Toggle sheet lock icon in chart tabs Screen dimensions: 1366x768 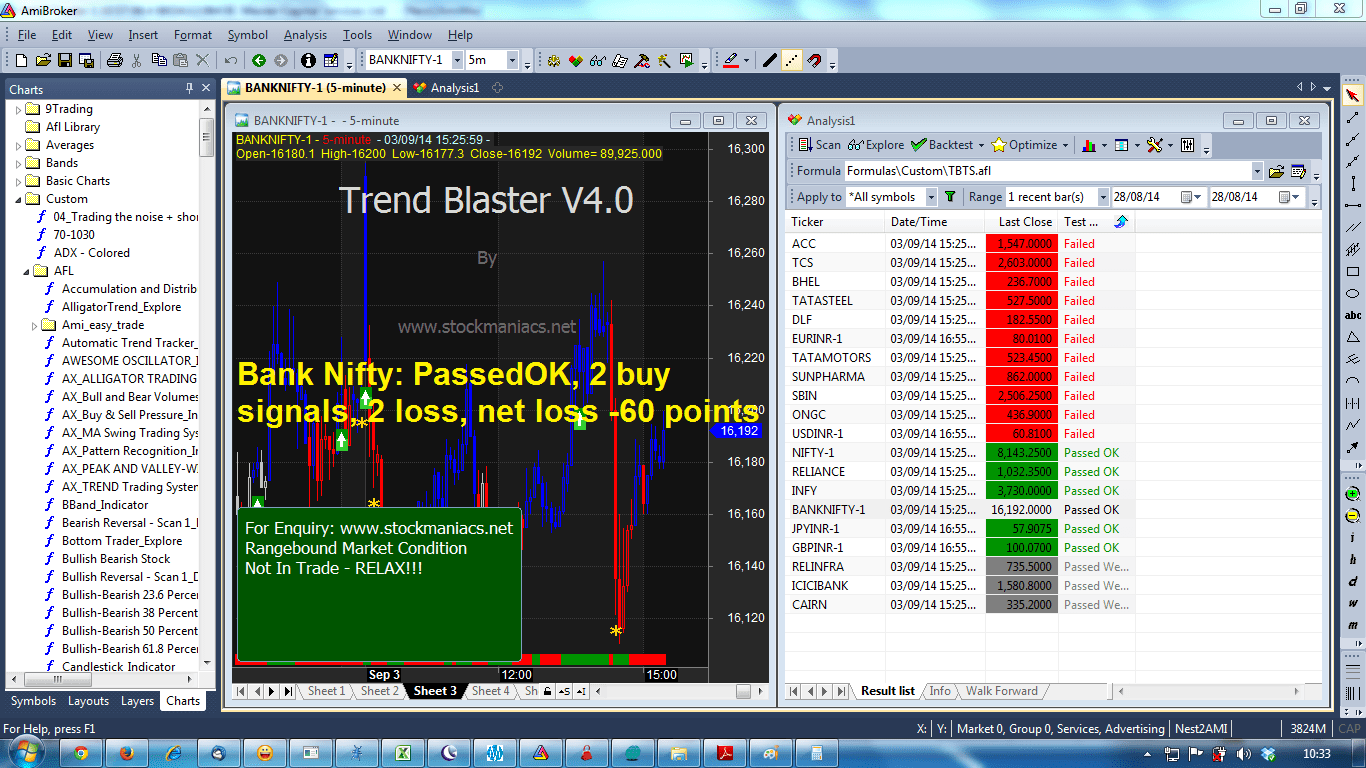pos(547,691)
